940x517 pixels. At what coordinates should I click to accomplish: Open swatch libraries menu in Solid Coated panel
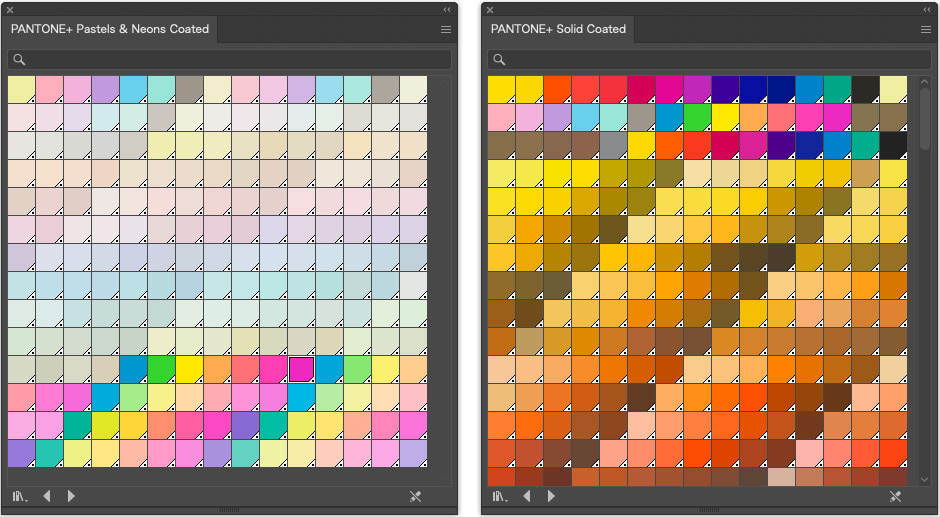500,496
